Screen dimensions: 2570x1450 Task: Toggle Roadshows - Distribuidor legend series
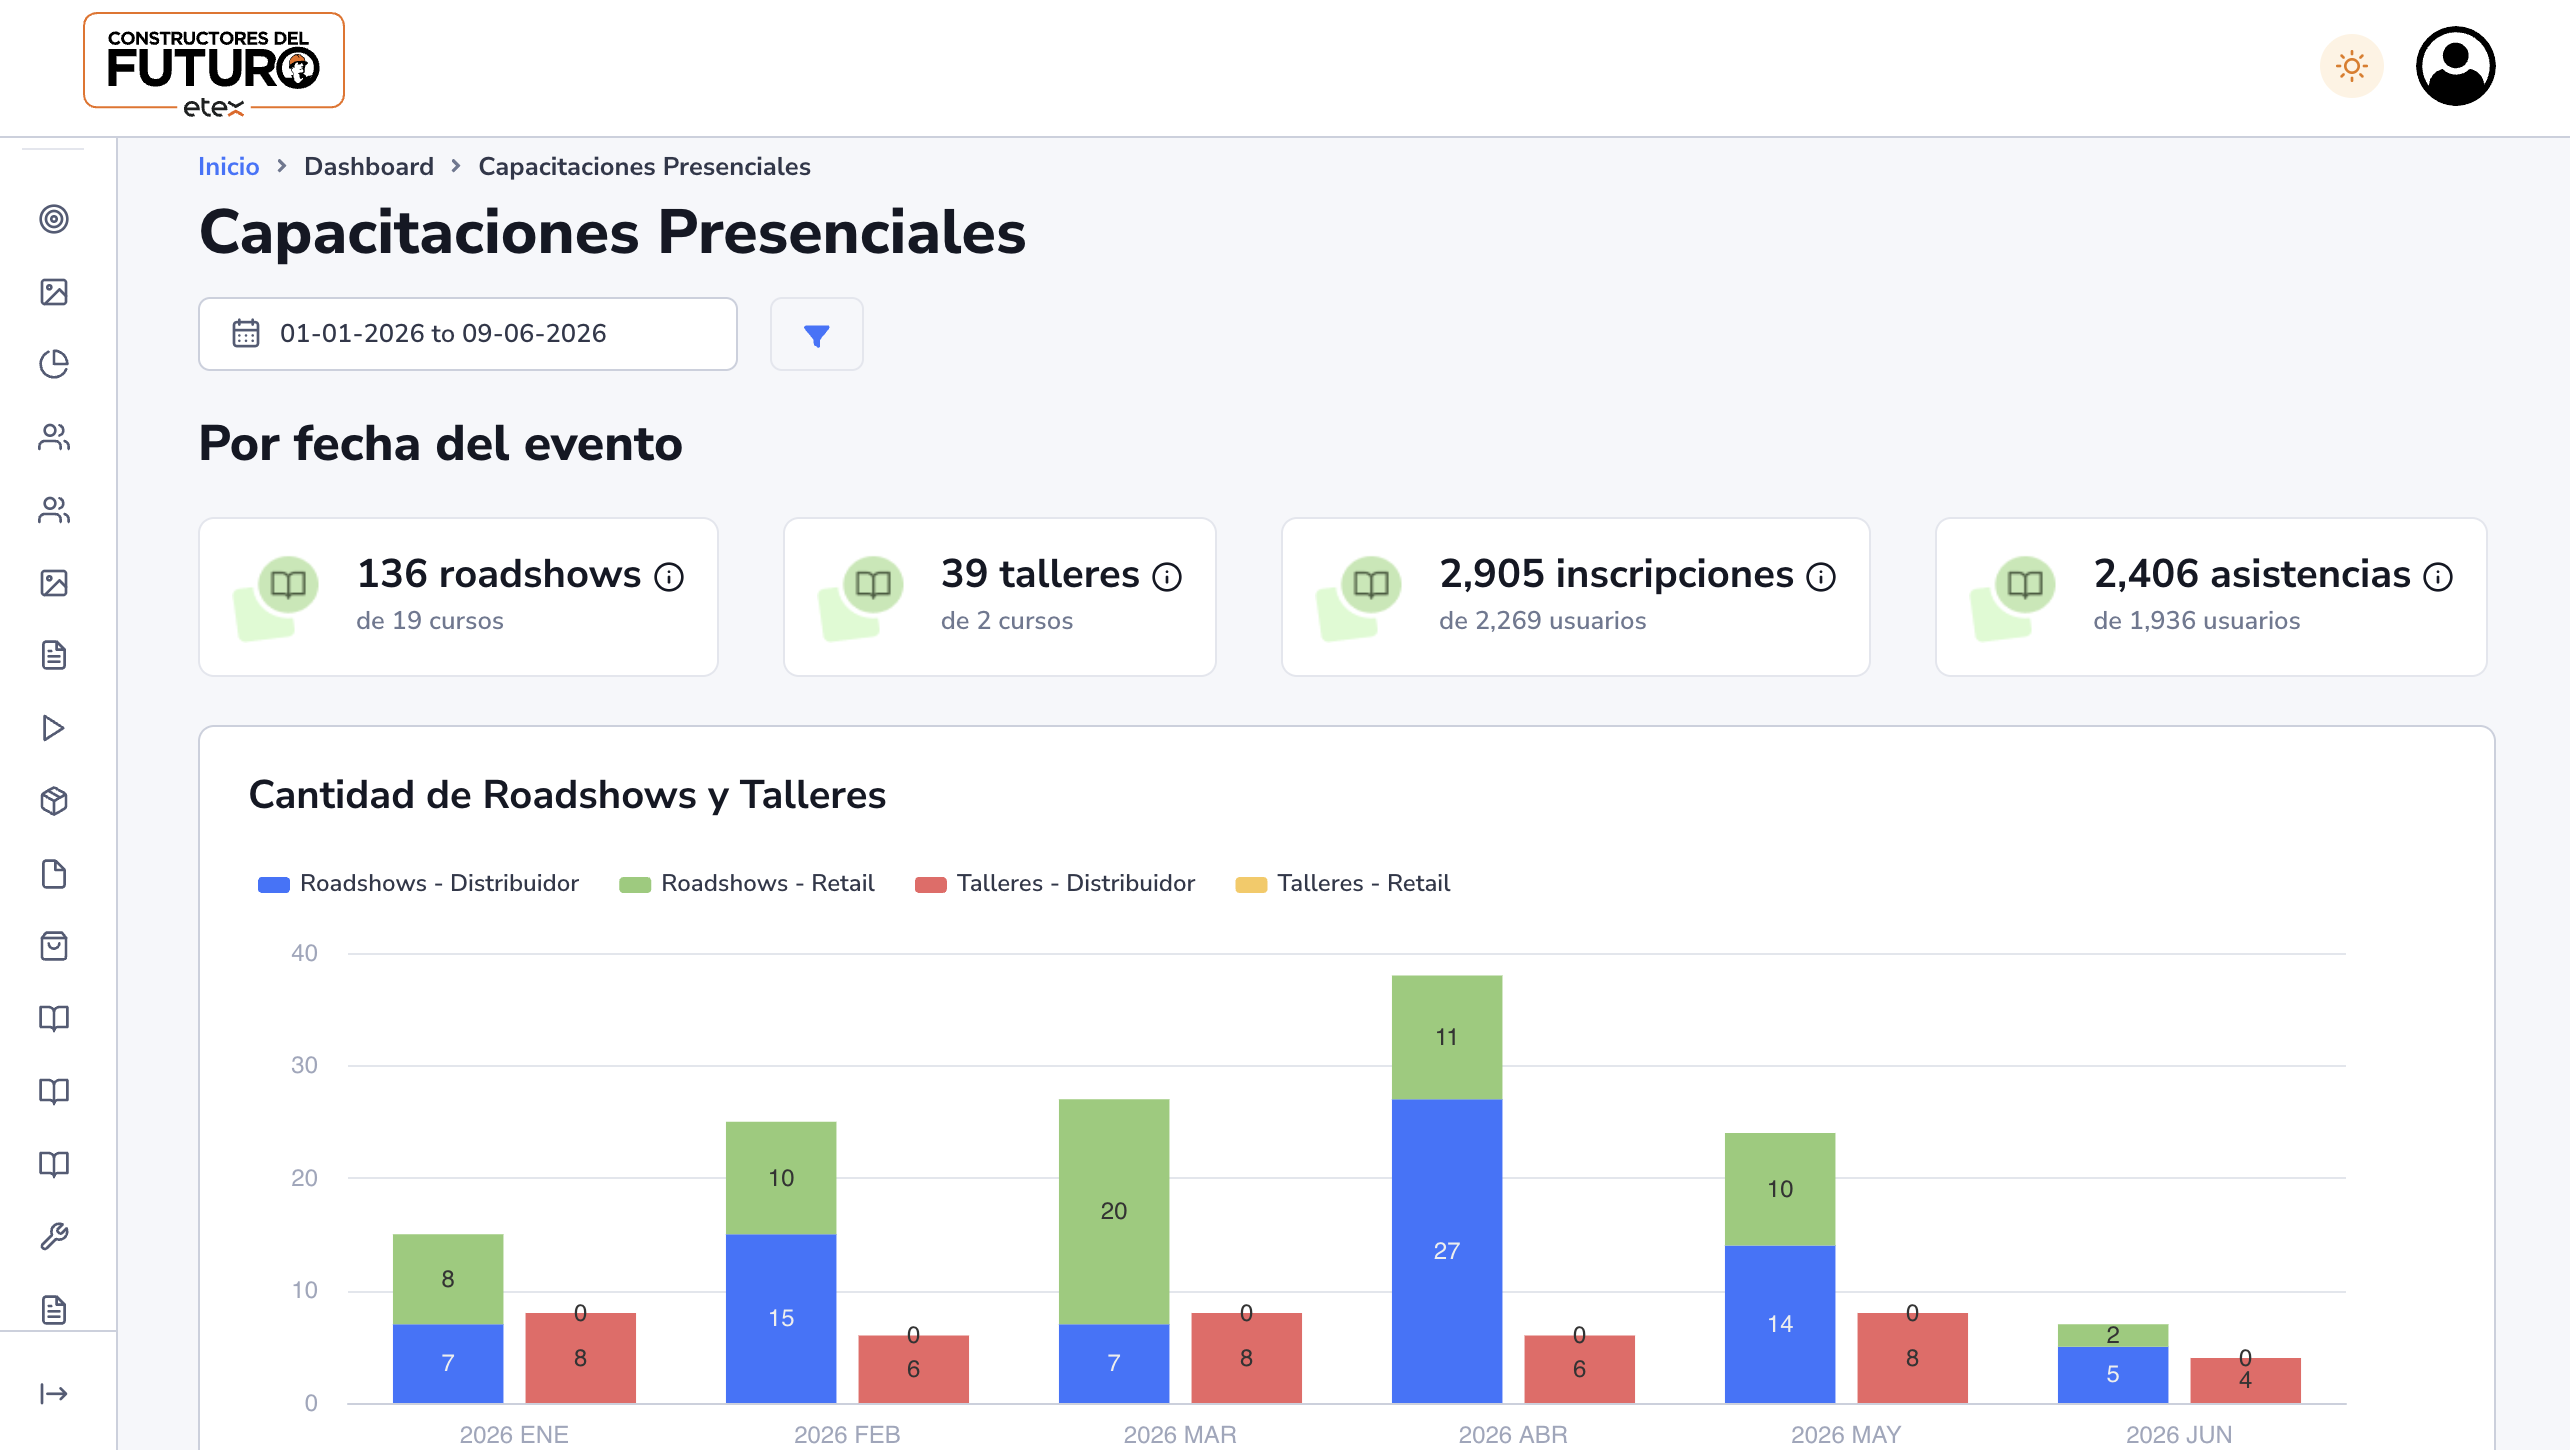point(418,883)
